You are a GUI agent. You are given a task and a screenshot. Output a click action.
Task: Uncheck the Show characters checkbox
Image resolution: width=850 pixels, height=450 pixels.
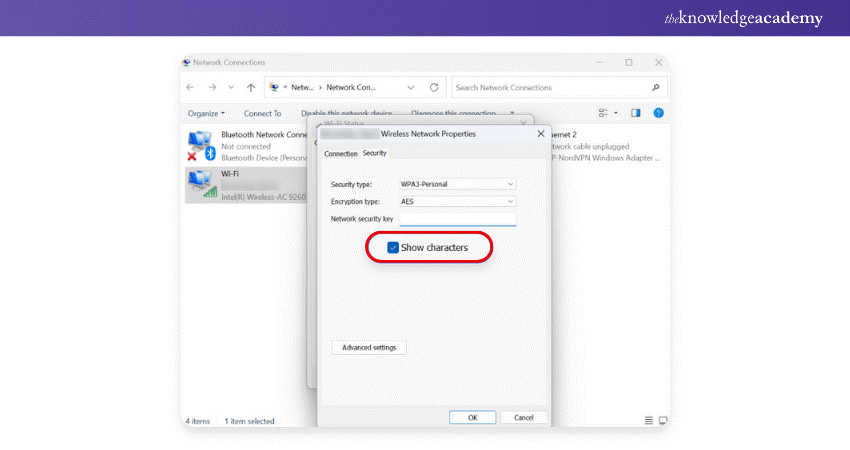tap(393, 247)
